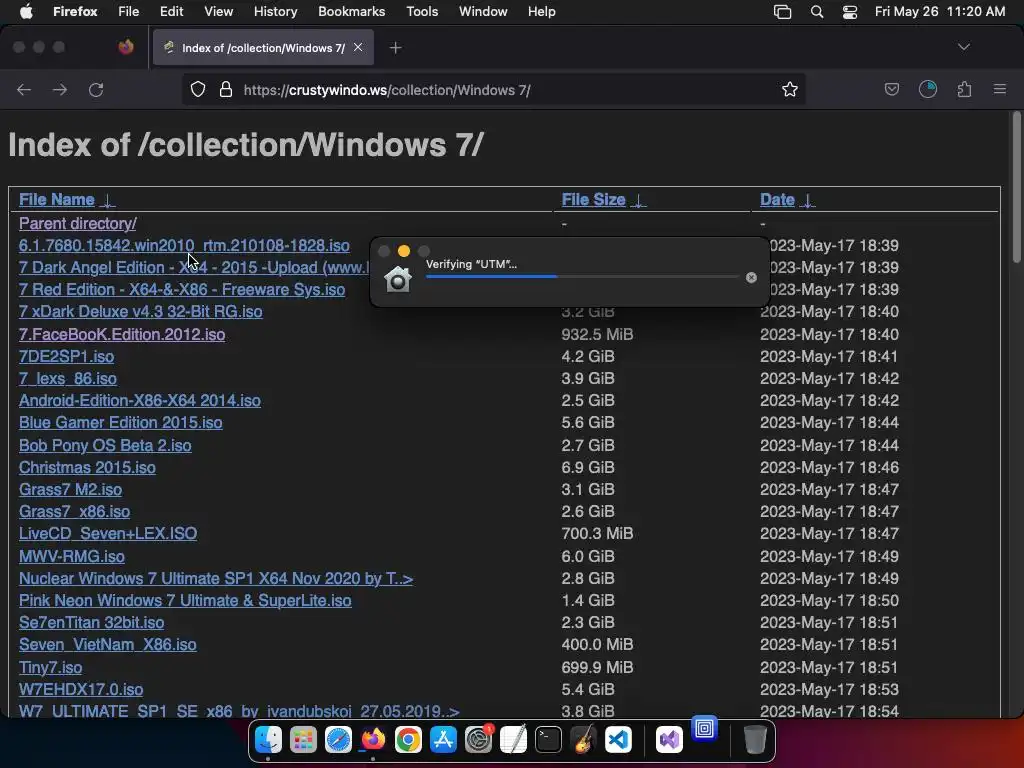1024x768 pixels.
Task: Download 7 Red Edition X64-&-X86 iso
Action: [182, 289]
